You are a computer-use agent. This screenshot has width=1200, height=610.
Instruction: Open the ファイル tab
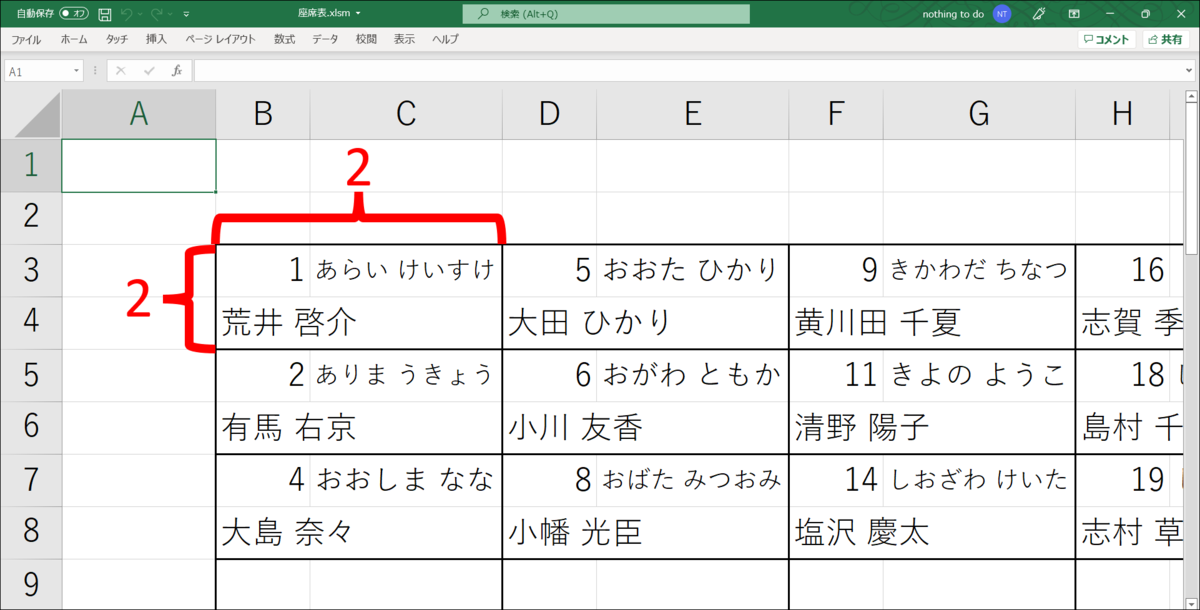[26, 39]
